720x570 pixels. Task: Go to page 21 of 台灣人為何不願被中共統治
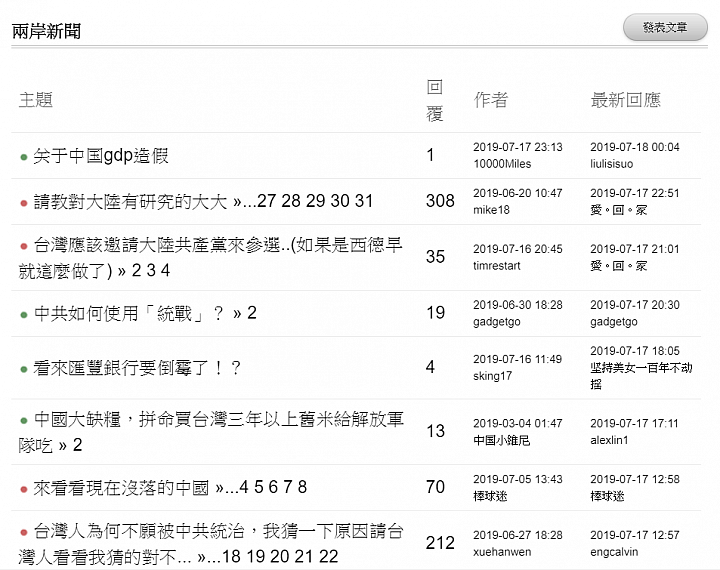304,557
